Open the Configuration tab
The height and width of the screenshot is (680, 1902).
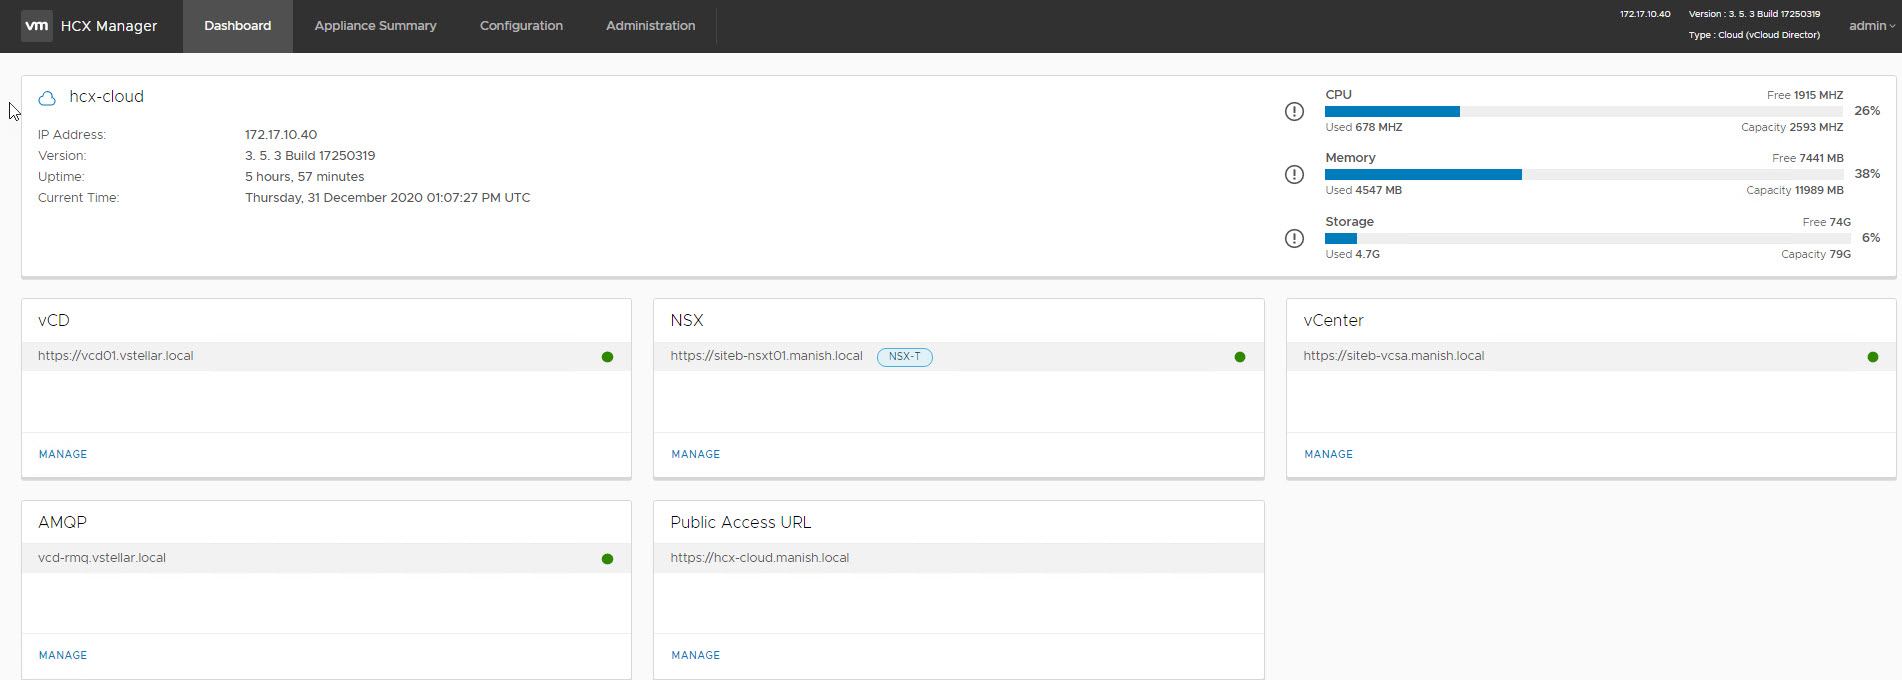[521, 26]
